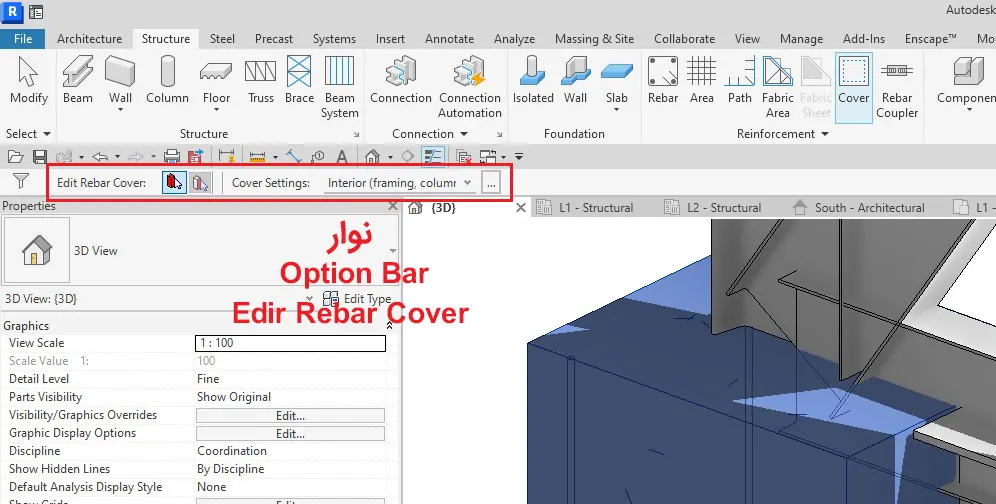Edit Graphic Display Options
Image resolution: width=996 pixels, height=504 pixels.
click(x=290, y=433)
